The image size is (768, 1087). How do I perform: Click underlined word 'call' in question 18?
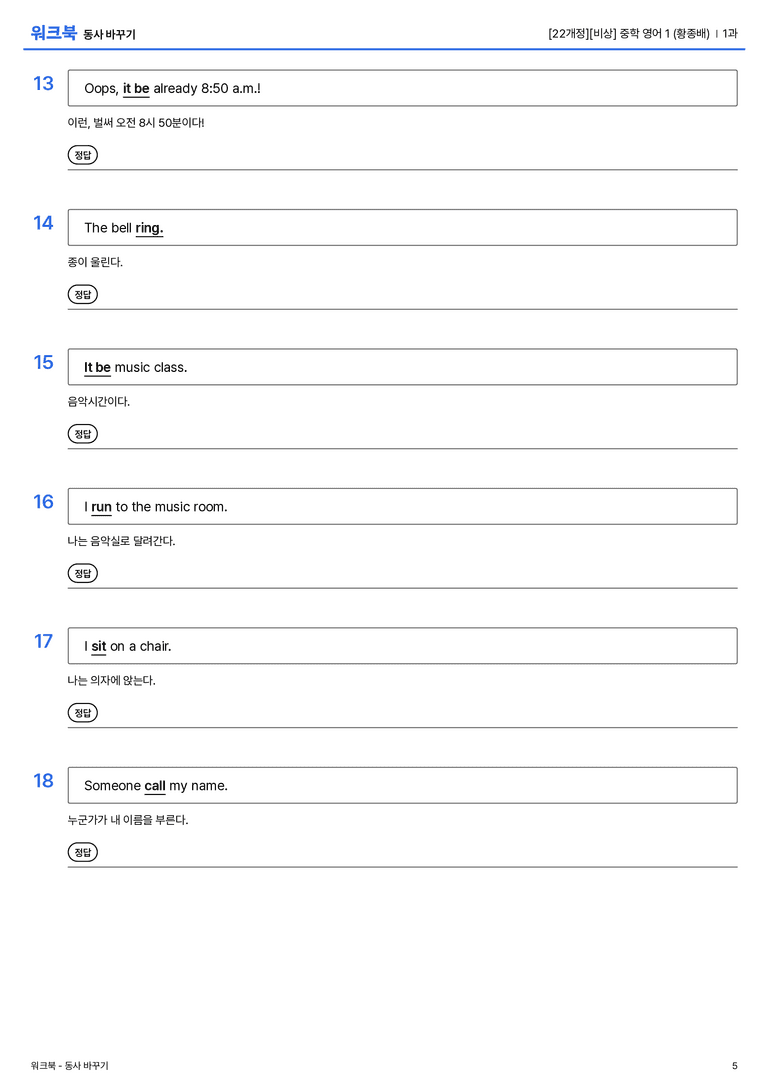155,785
